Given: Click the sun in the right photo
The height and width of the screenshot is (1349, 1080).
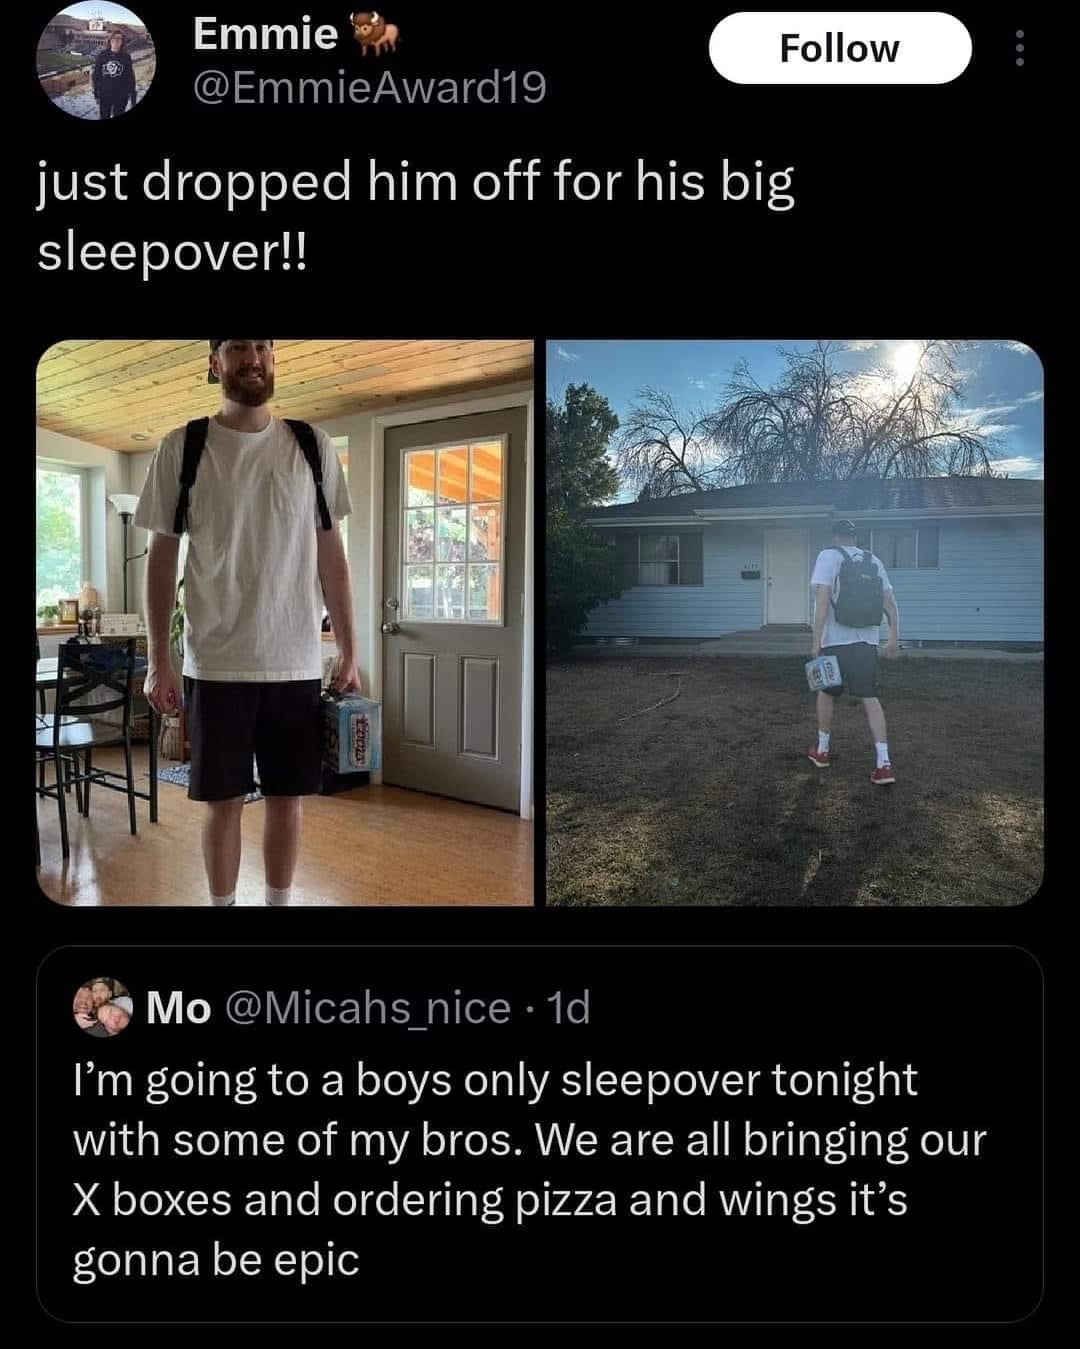Looking at the screenshot, I should (908, 360).
